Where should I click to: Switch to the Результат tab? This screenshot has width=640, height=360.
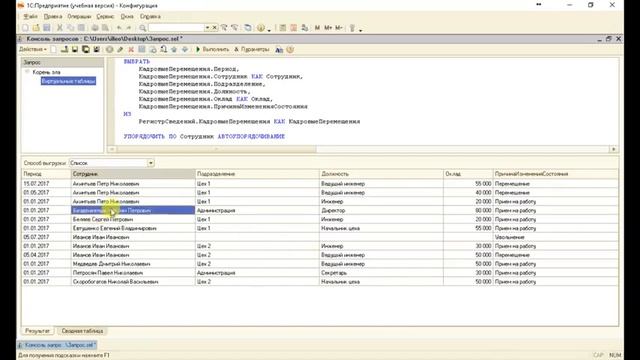[37, 331]
